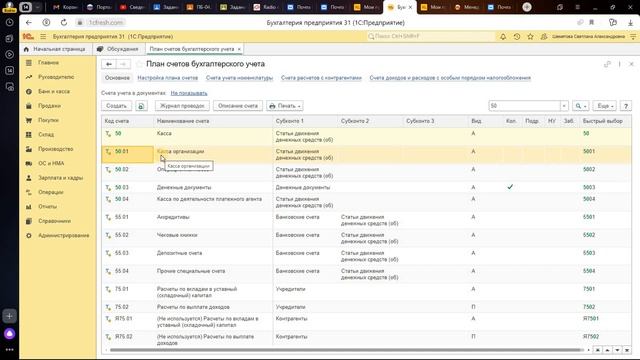The height and width of the screenshot is (360, 640).
Task: Open help question mark button
Action: click(626, 106)
